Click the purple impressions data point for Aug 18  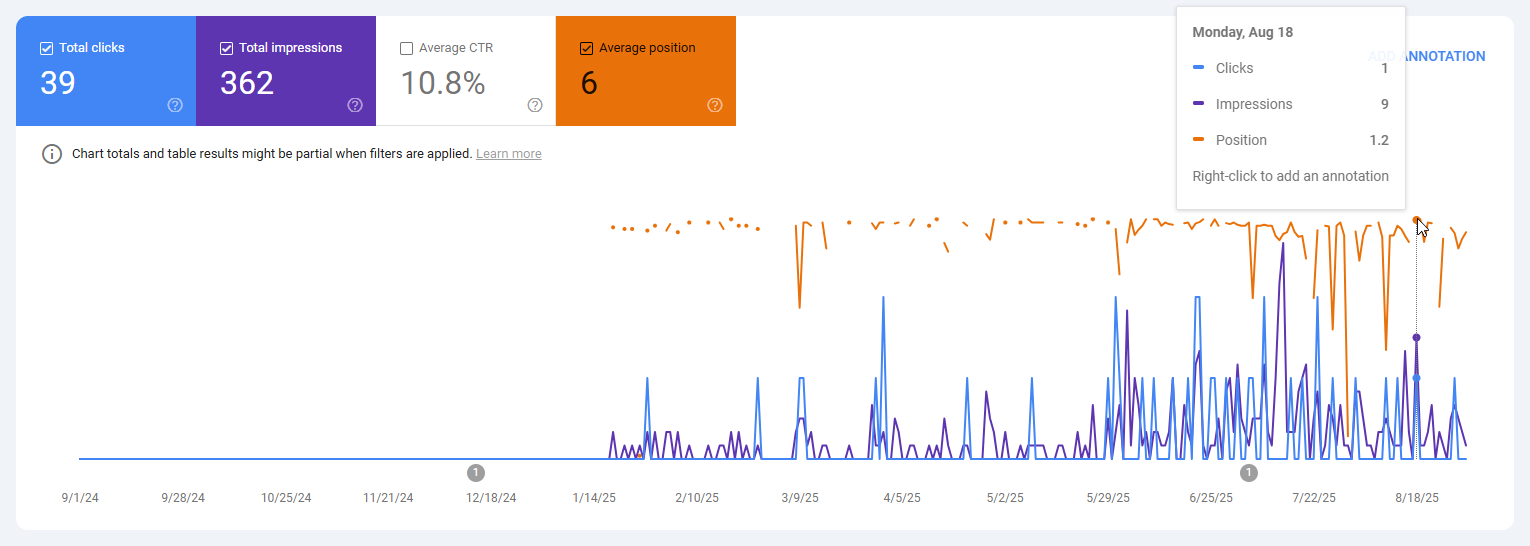(1416, 338)
